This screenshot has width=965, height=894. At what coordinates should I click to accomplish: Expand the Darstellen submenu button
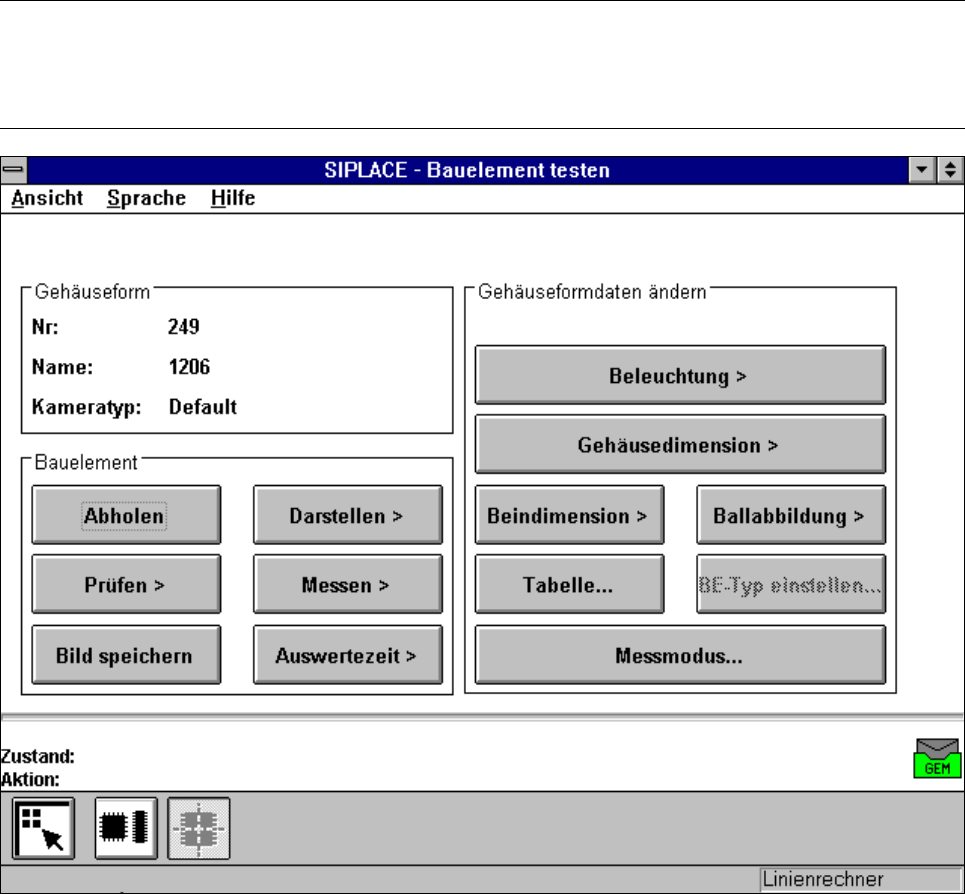347,515
